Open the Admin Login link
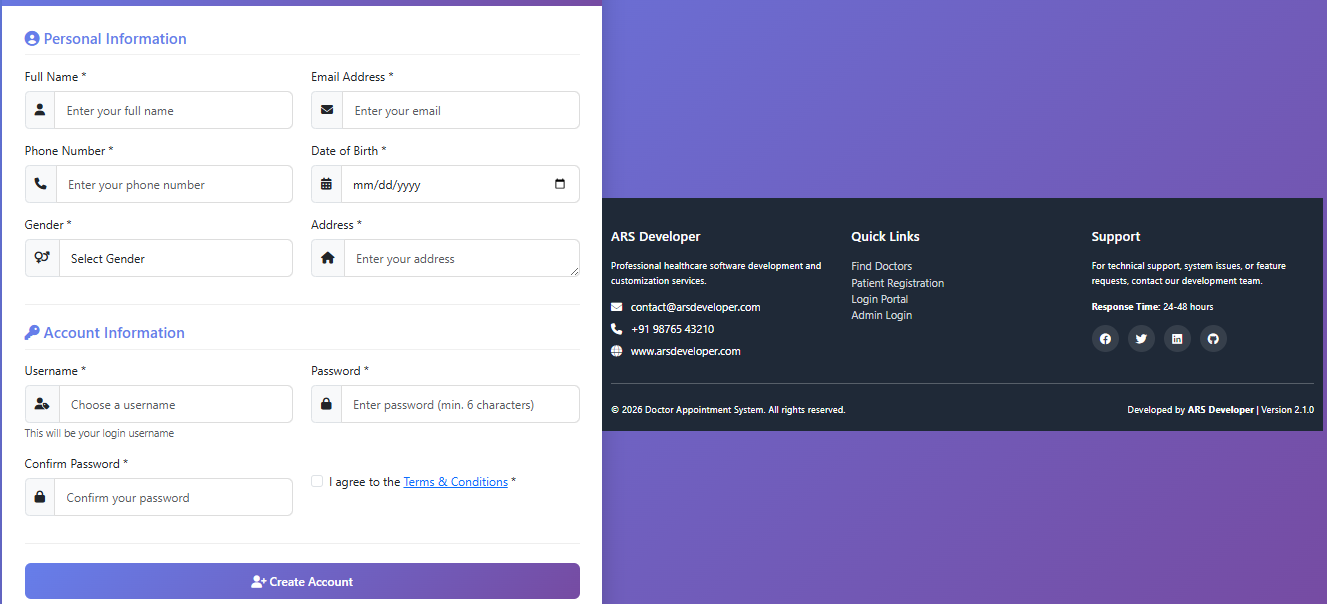 (881, 315)
